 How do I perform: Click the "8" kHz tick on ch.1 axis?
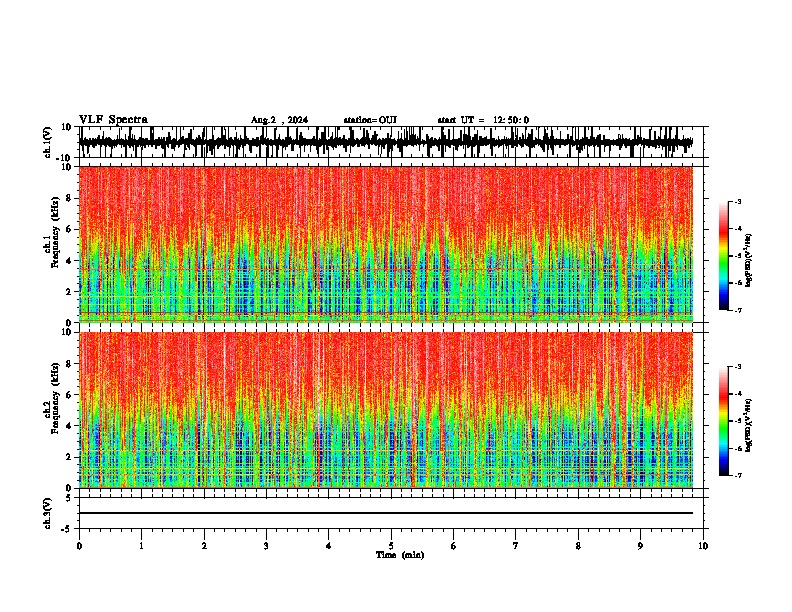point(69,198)
